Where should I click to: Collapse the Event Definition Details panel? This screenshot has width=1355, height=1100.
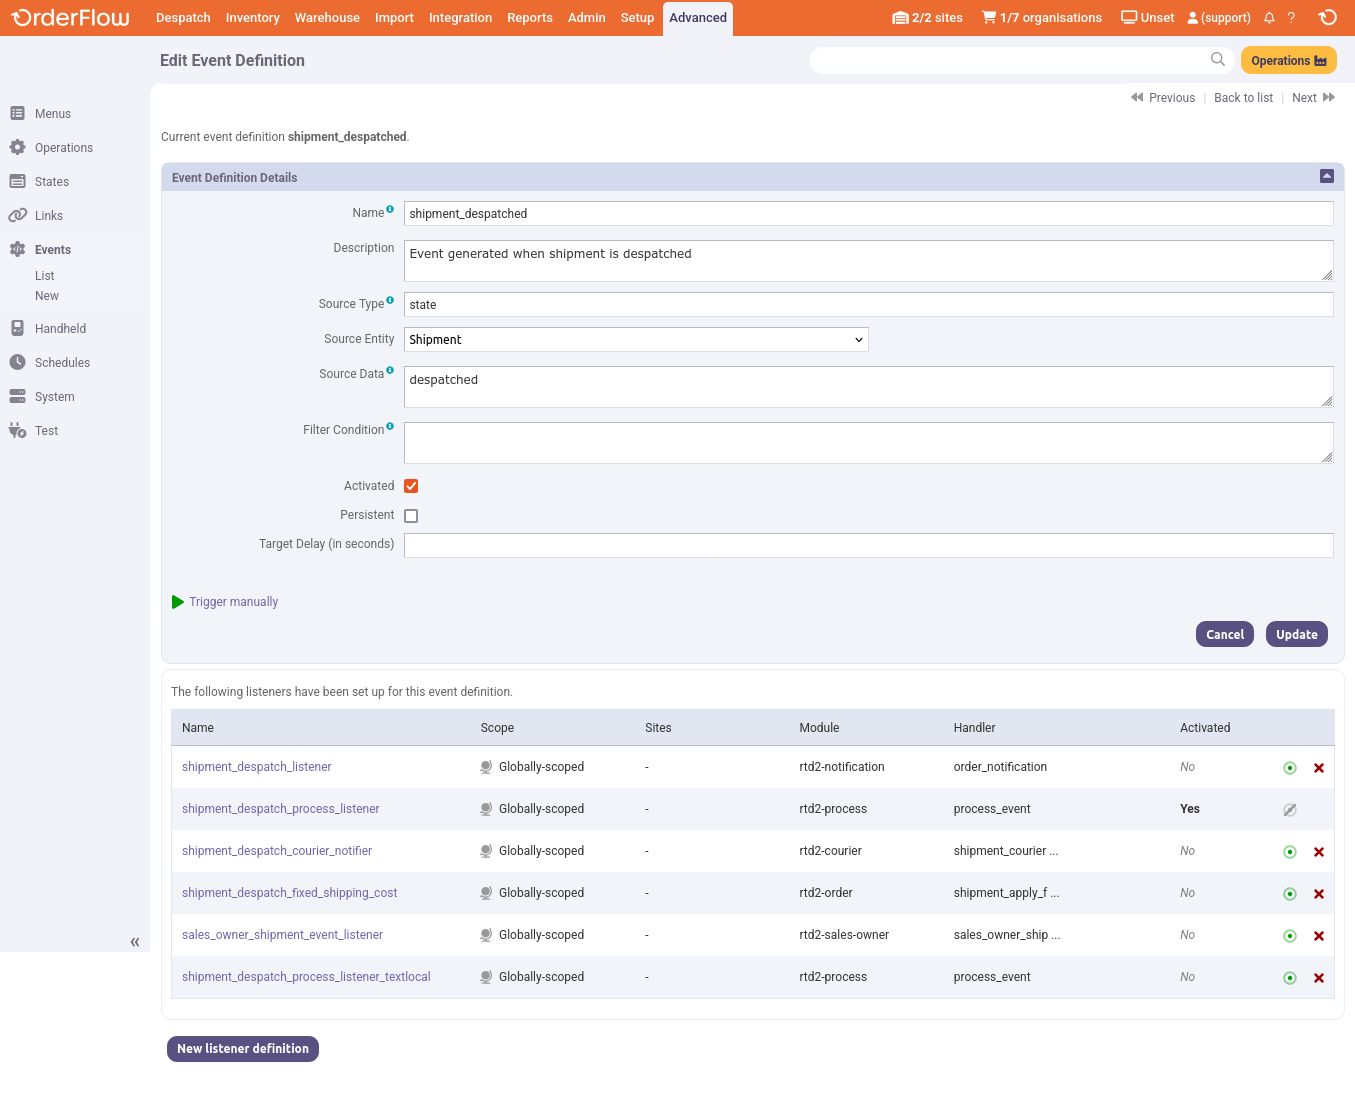(x=1326, y=176)
